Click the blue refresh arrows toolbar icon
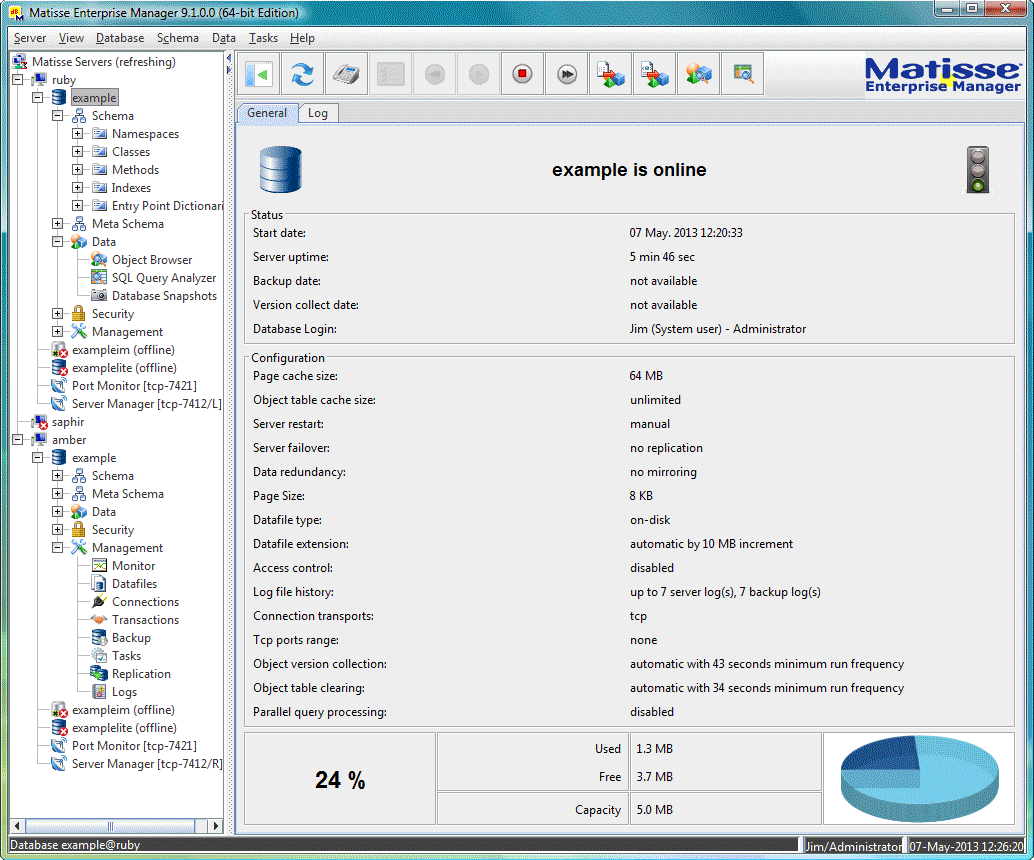Image resolution: width=1034 pixels, height=860 pixels. (303, 75)
